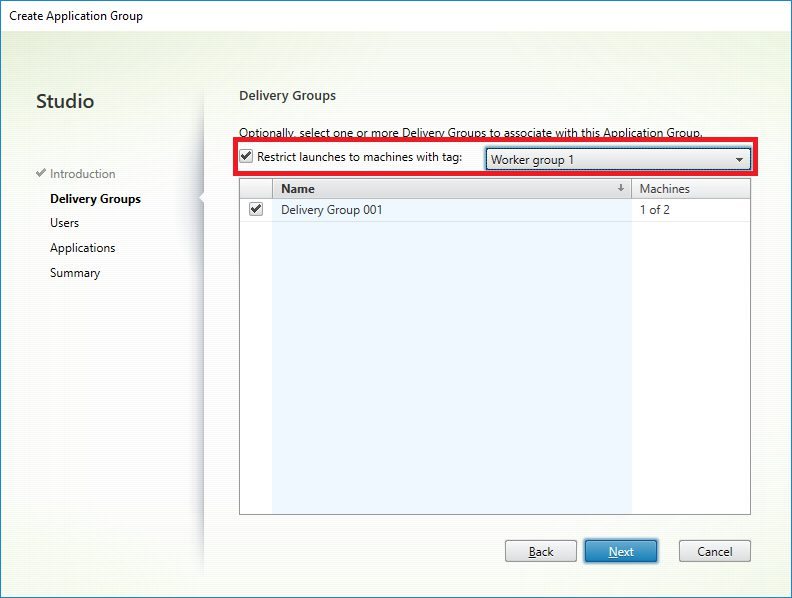Click Next to continue the wizard
Viewport: 792px width, 598px height.
pos(620,551)
